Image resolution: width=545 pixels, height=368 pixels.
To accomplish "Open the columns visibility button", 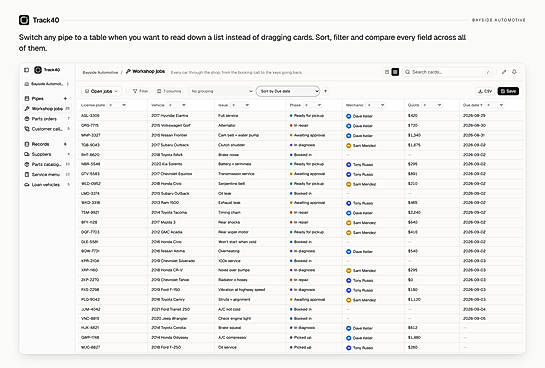I will tap(169, 91).
